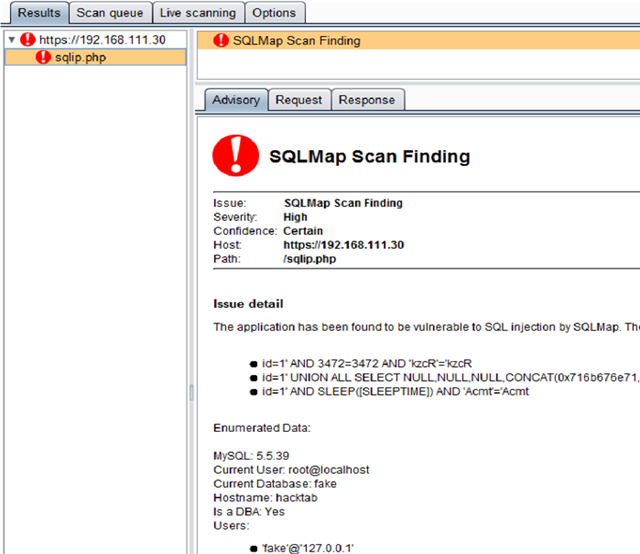This screenshot has height=554, width=640.
Task: Click the Path value /sqlip.php
Action: (x=310, y=259)
